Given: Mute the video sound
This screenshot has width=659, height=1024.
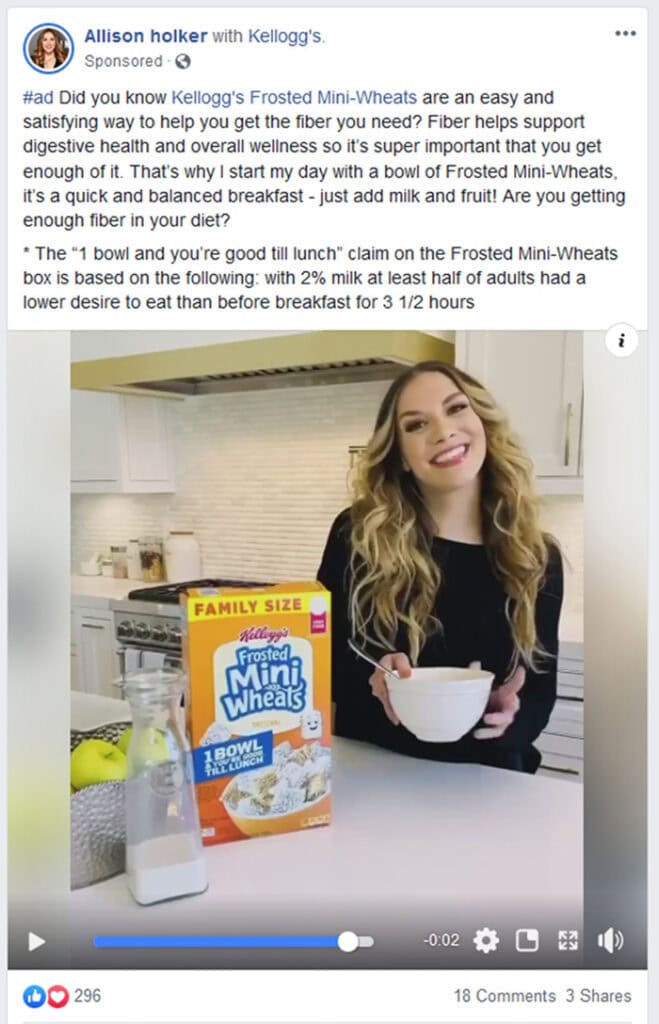Looking at the screenshot, I should [611, 940].
